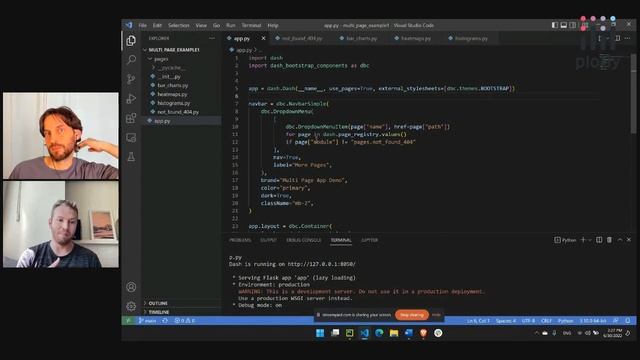The width and height of the screenshot is (640, 360).
Task: Synchronize changes in status bar
Action: click(x=165, y=321)
